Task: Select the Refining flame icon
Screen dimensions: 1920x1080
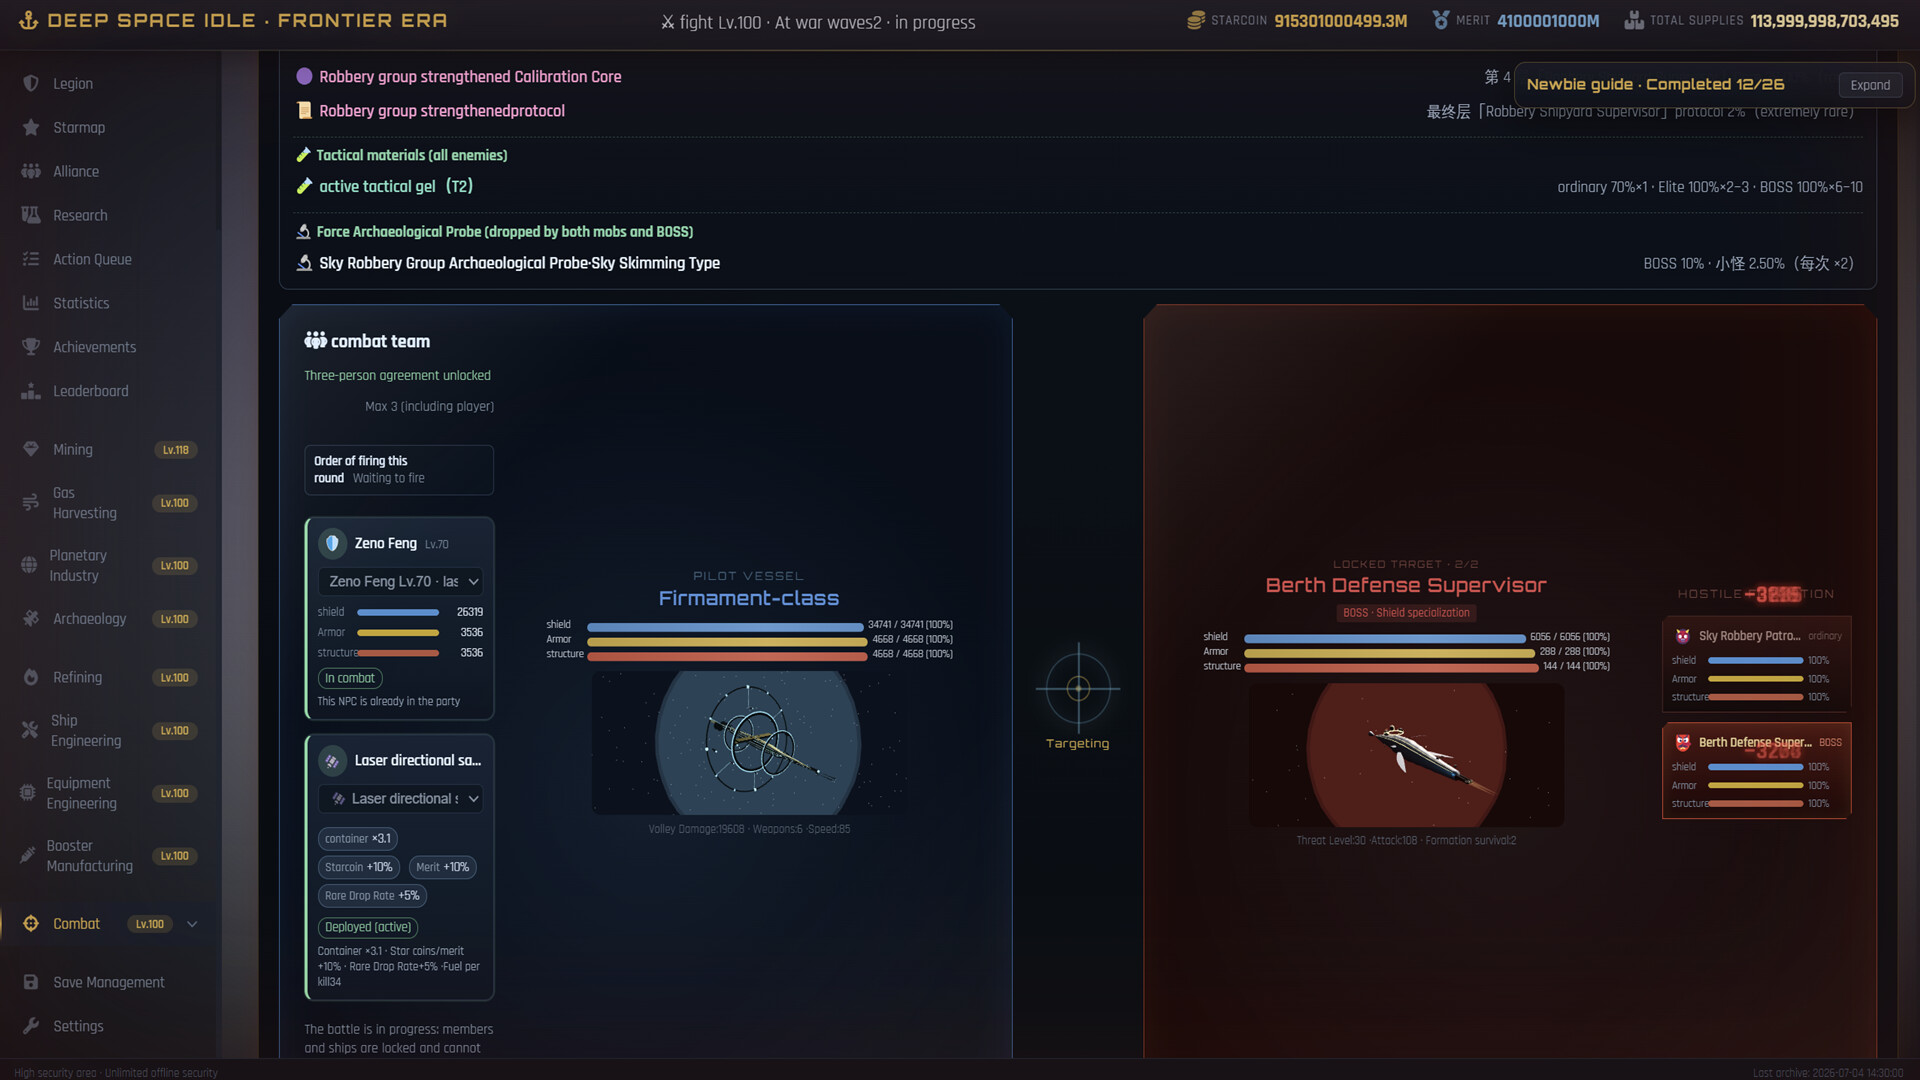Action: pyautogui.click(x=31, y=678)
